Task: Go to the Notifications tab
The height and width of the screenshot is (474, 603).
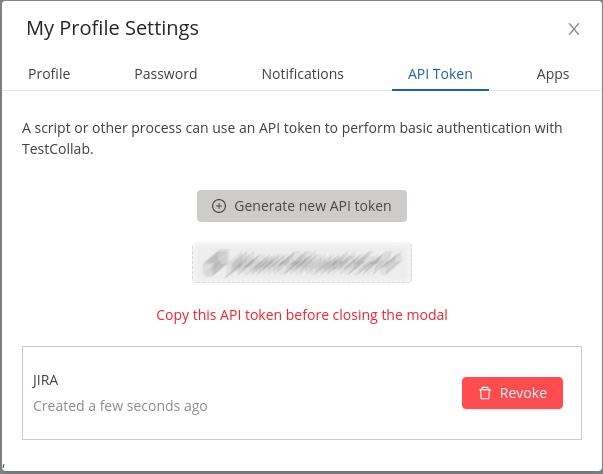Action: click(303, 74)
